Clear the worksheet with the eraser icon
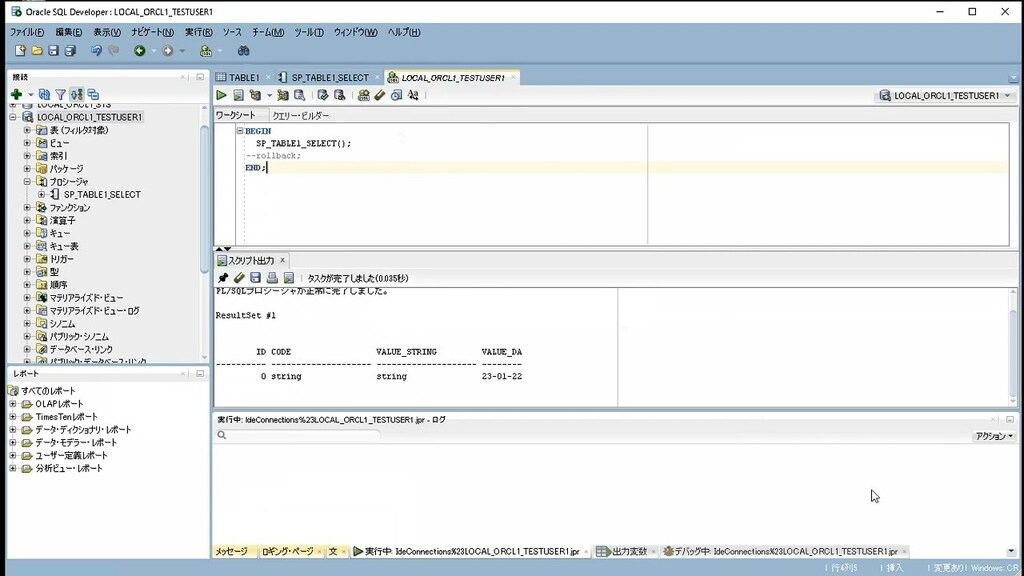The width and height of the screenshot is (1024, 576). point(380,94)
